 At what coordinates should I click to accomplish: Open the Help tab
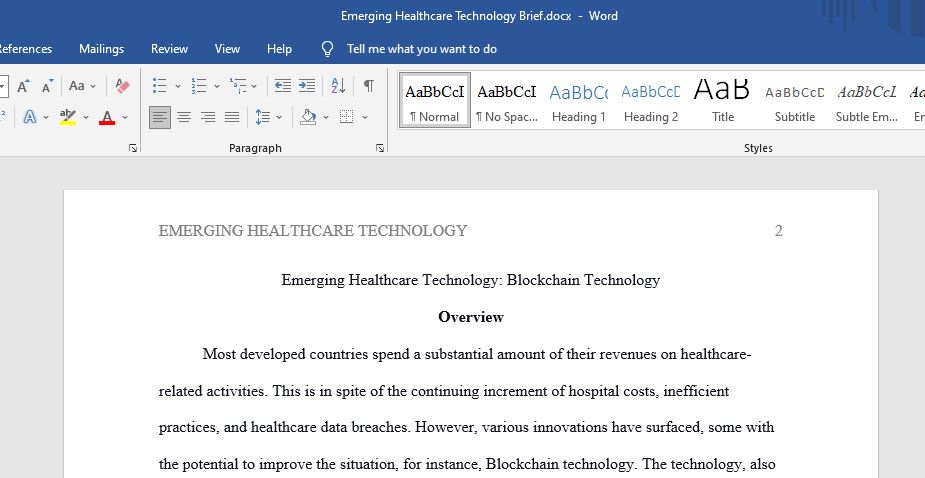(279, 49)
